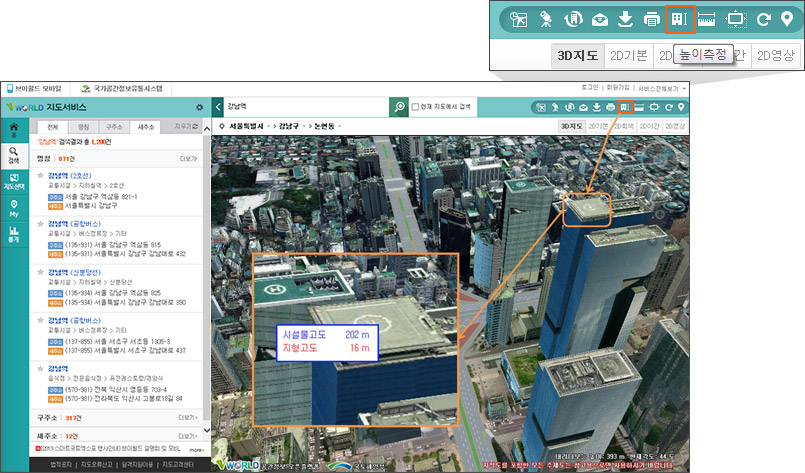The image size is (805, 473).
Task: Click the mail envelope toolbar icon
Action: click(x=583, y=107)
